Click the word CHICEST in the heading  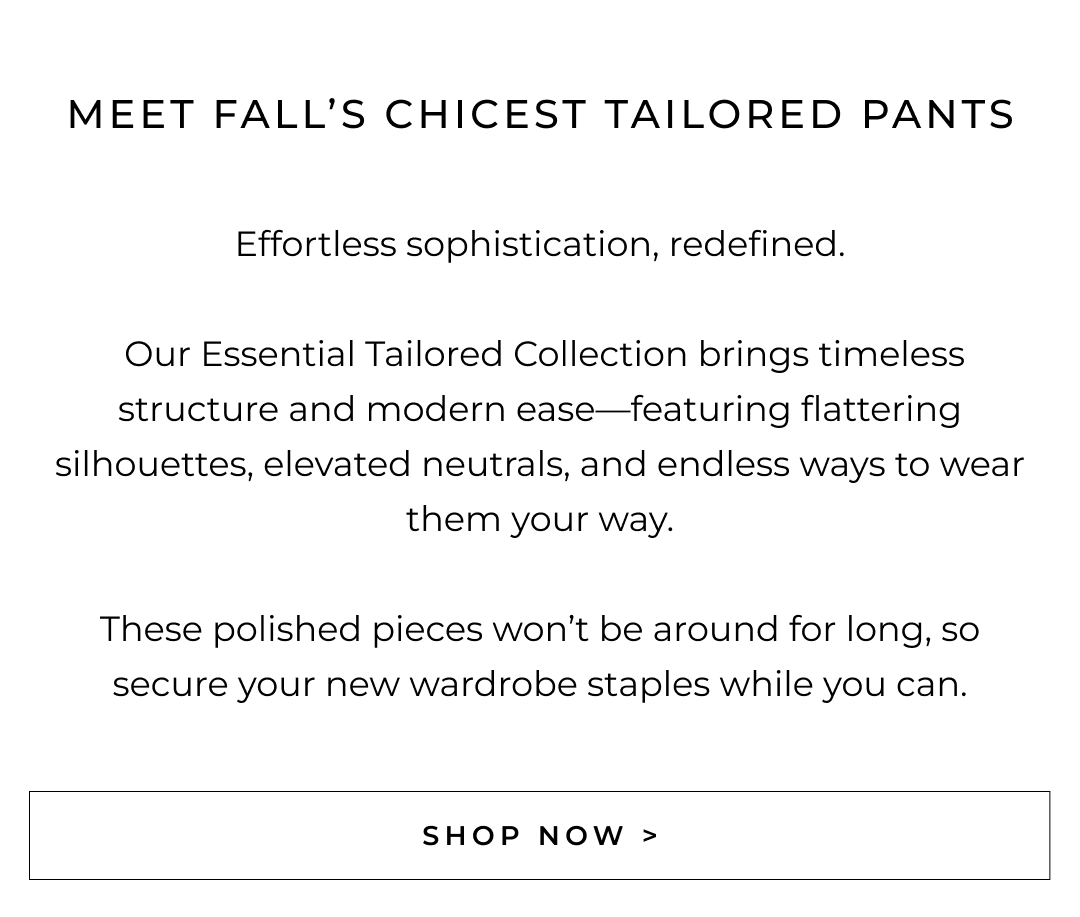[x=486, y=115]
